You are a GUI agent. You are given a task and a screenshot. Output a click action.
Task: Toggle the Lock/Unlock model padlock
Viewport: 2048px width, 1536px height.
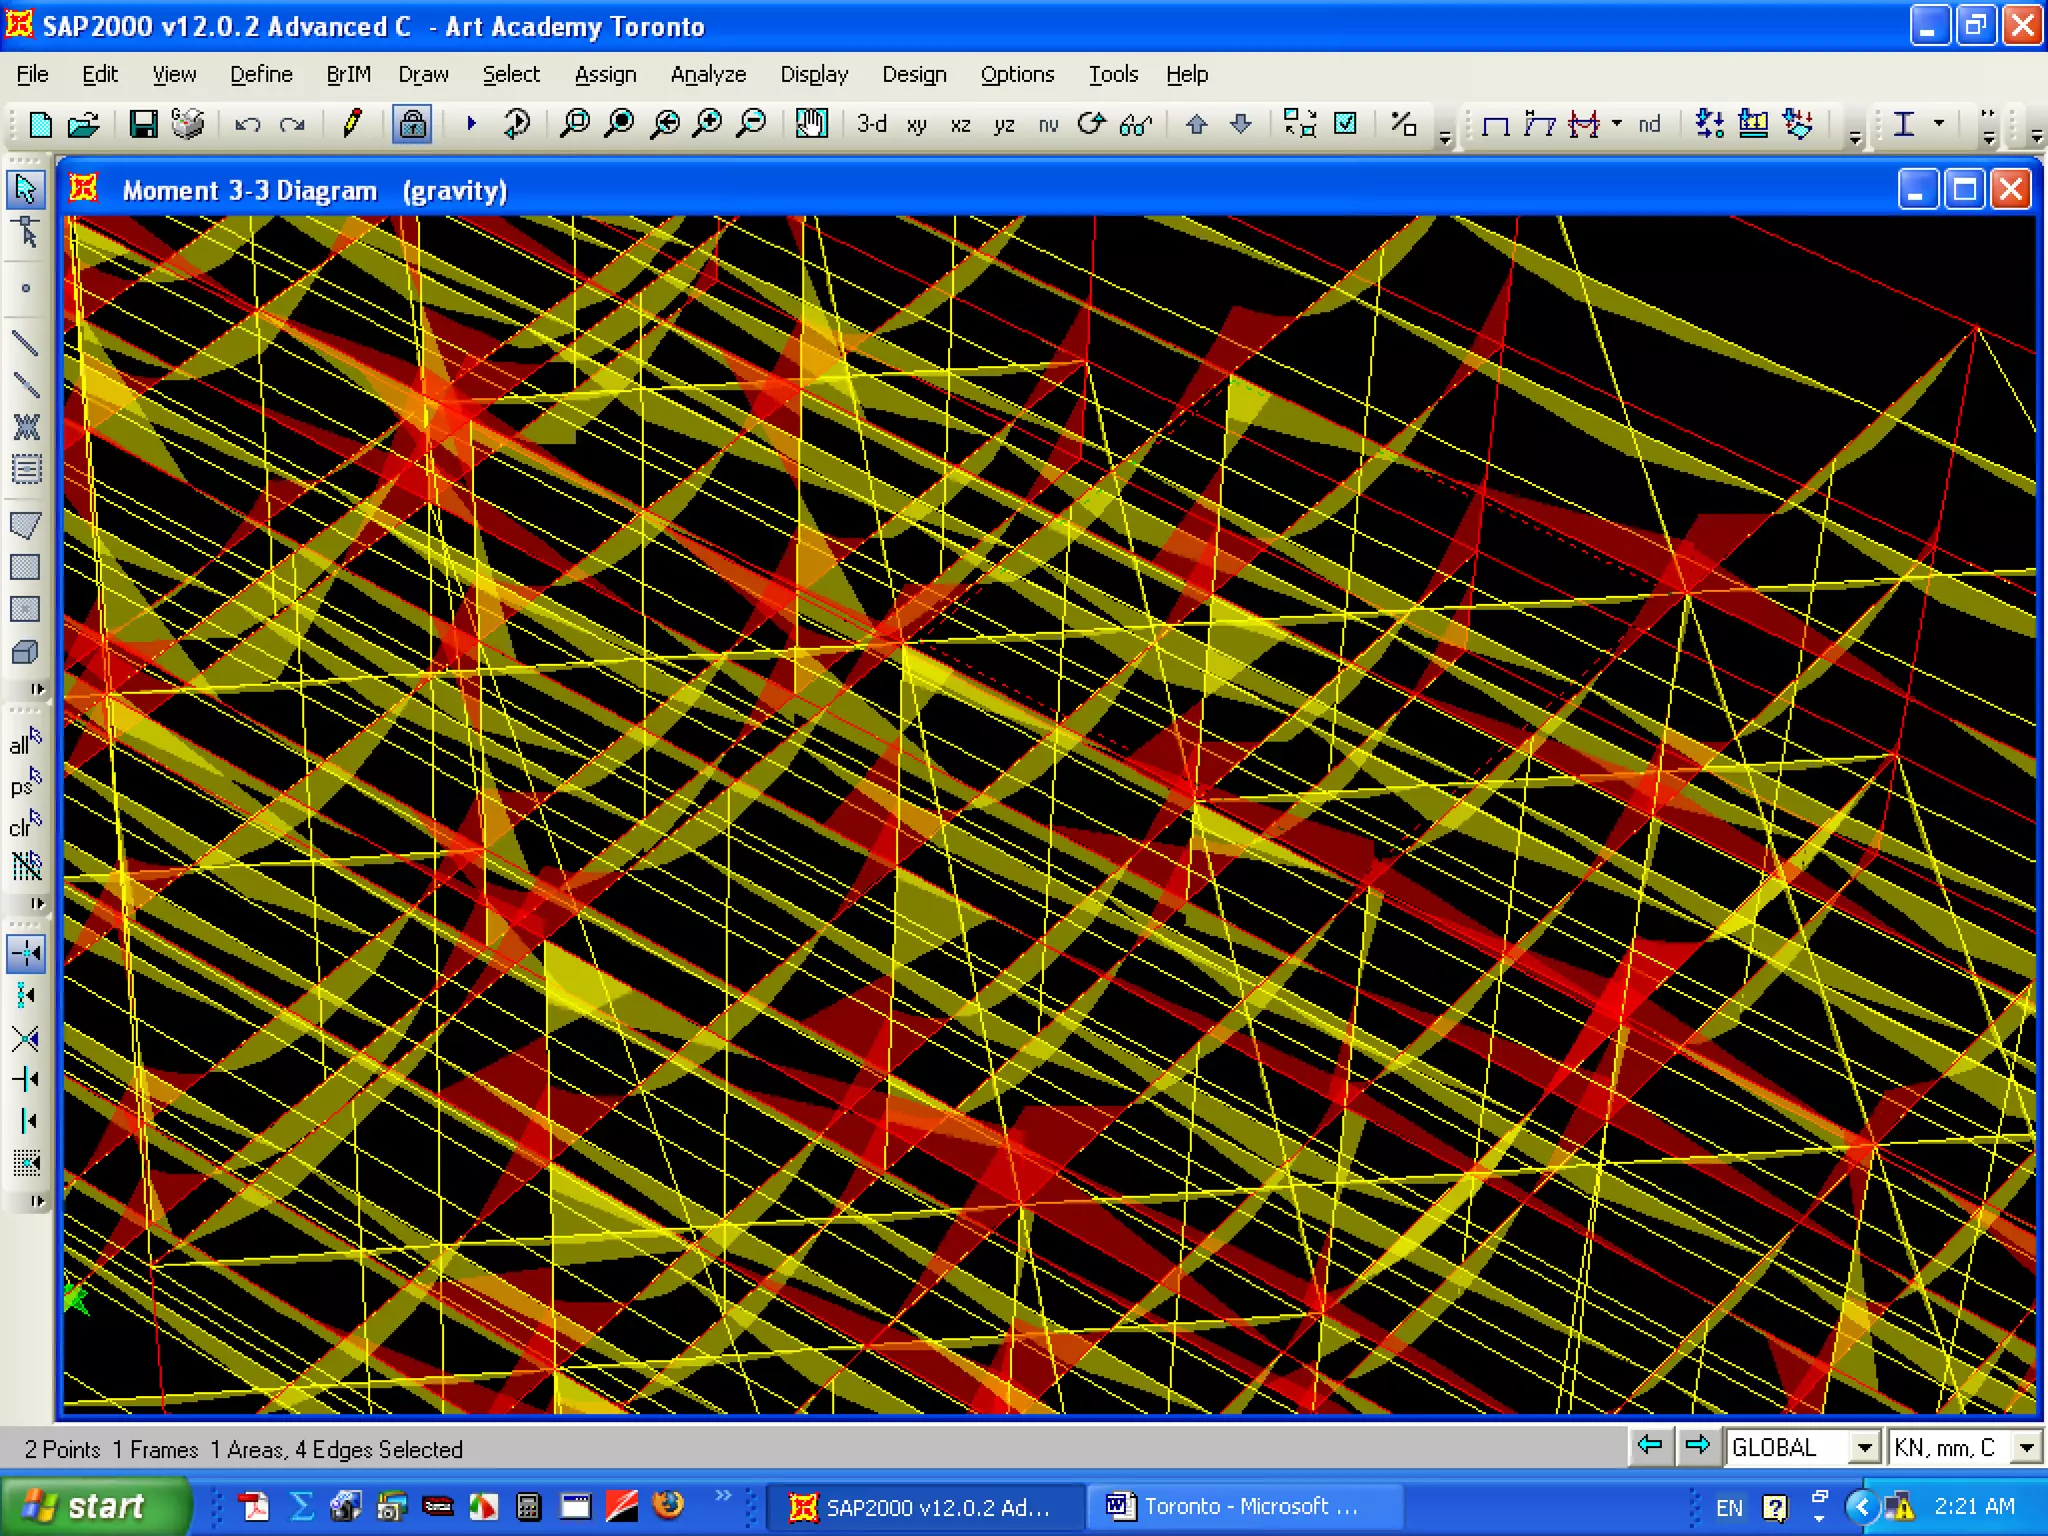click(412, 124)
